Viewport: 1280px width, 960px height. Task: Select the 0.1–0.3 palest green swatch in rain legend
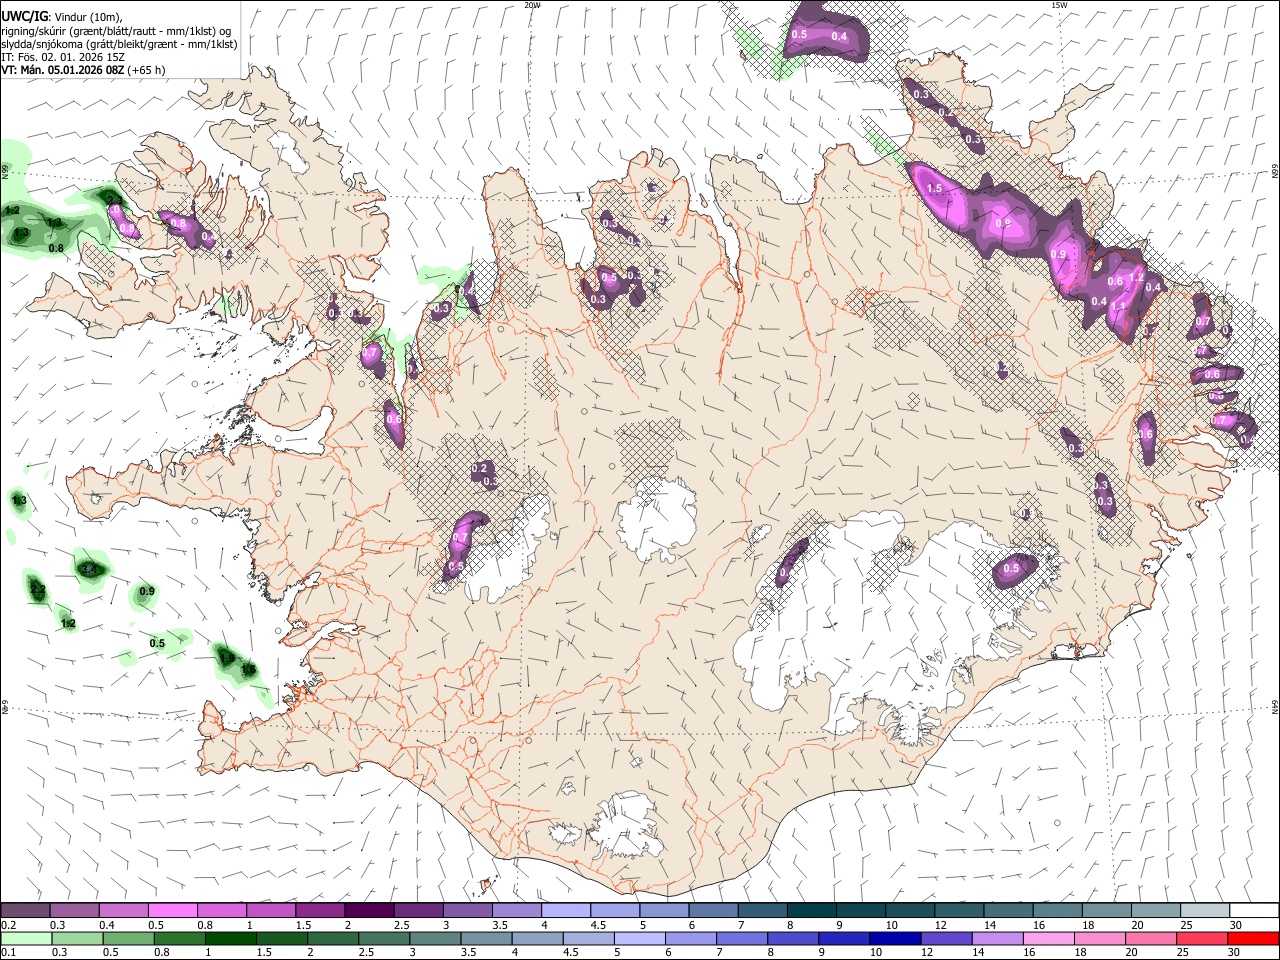pos(26,938)
